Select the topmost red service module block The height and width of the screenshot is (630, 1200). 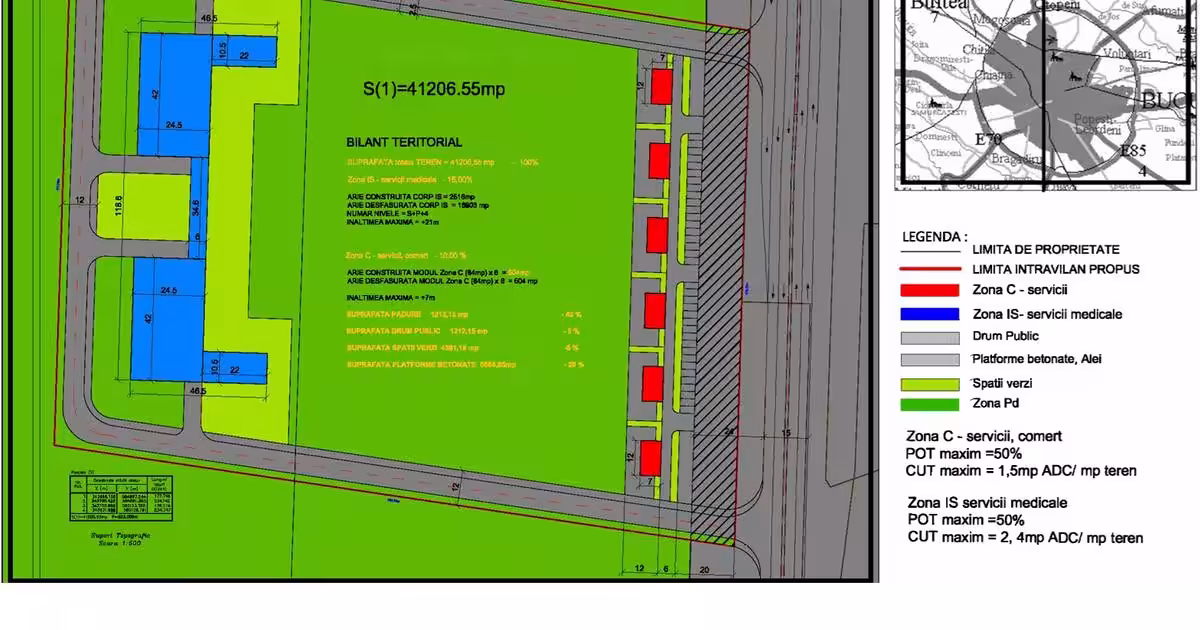click(660, 88)
